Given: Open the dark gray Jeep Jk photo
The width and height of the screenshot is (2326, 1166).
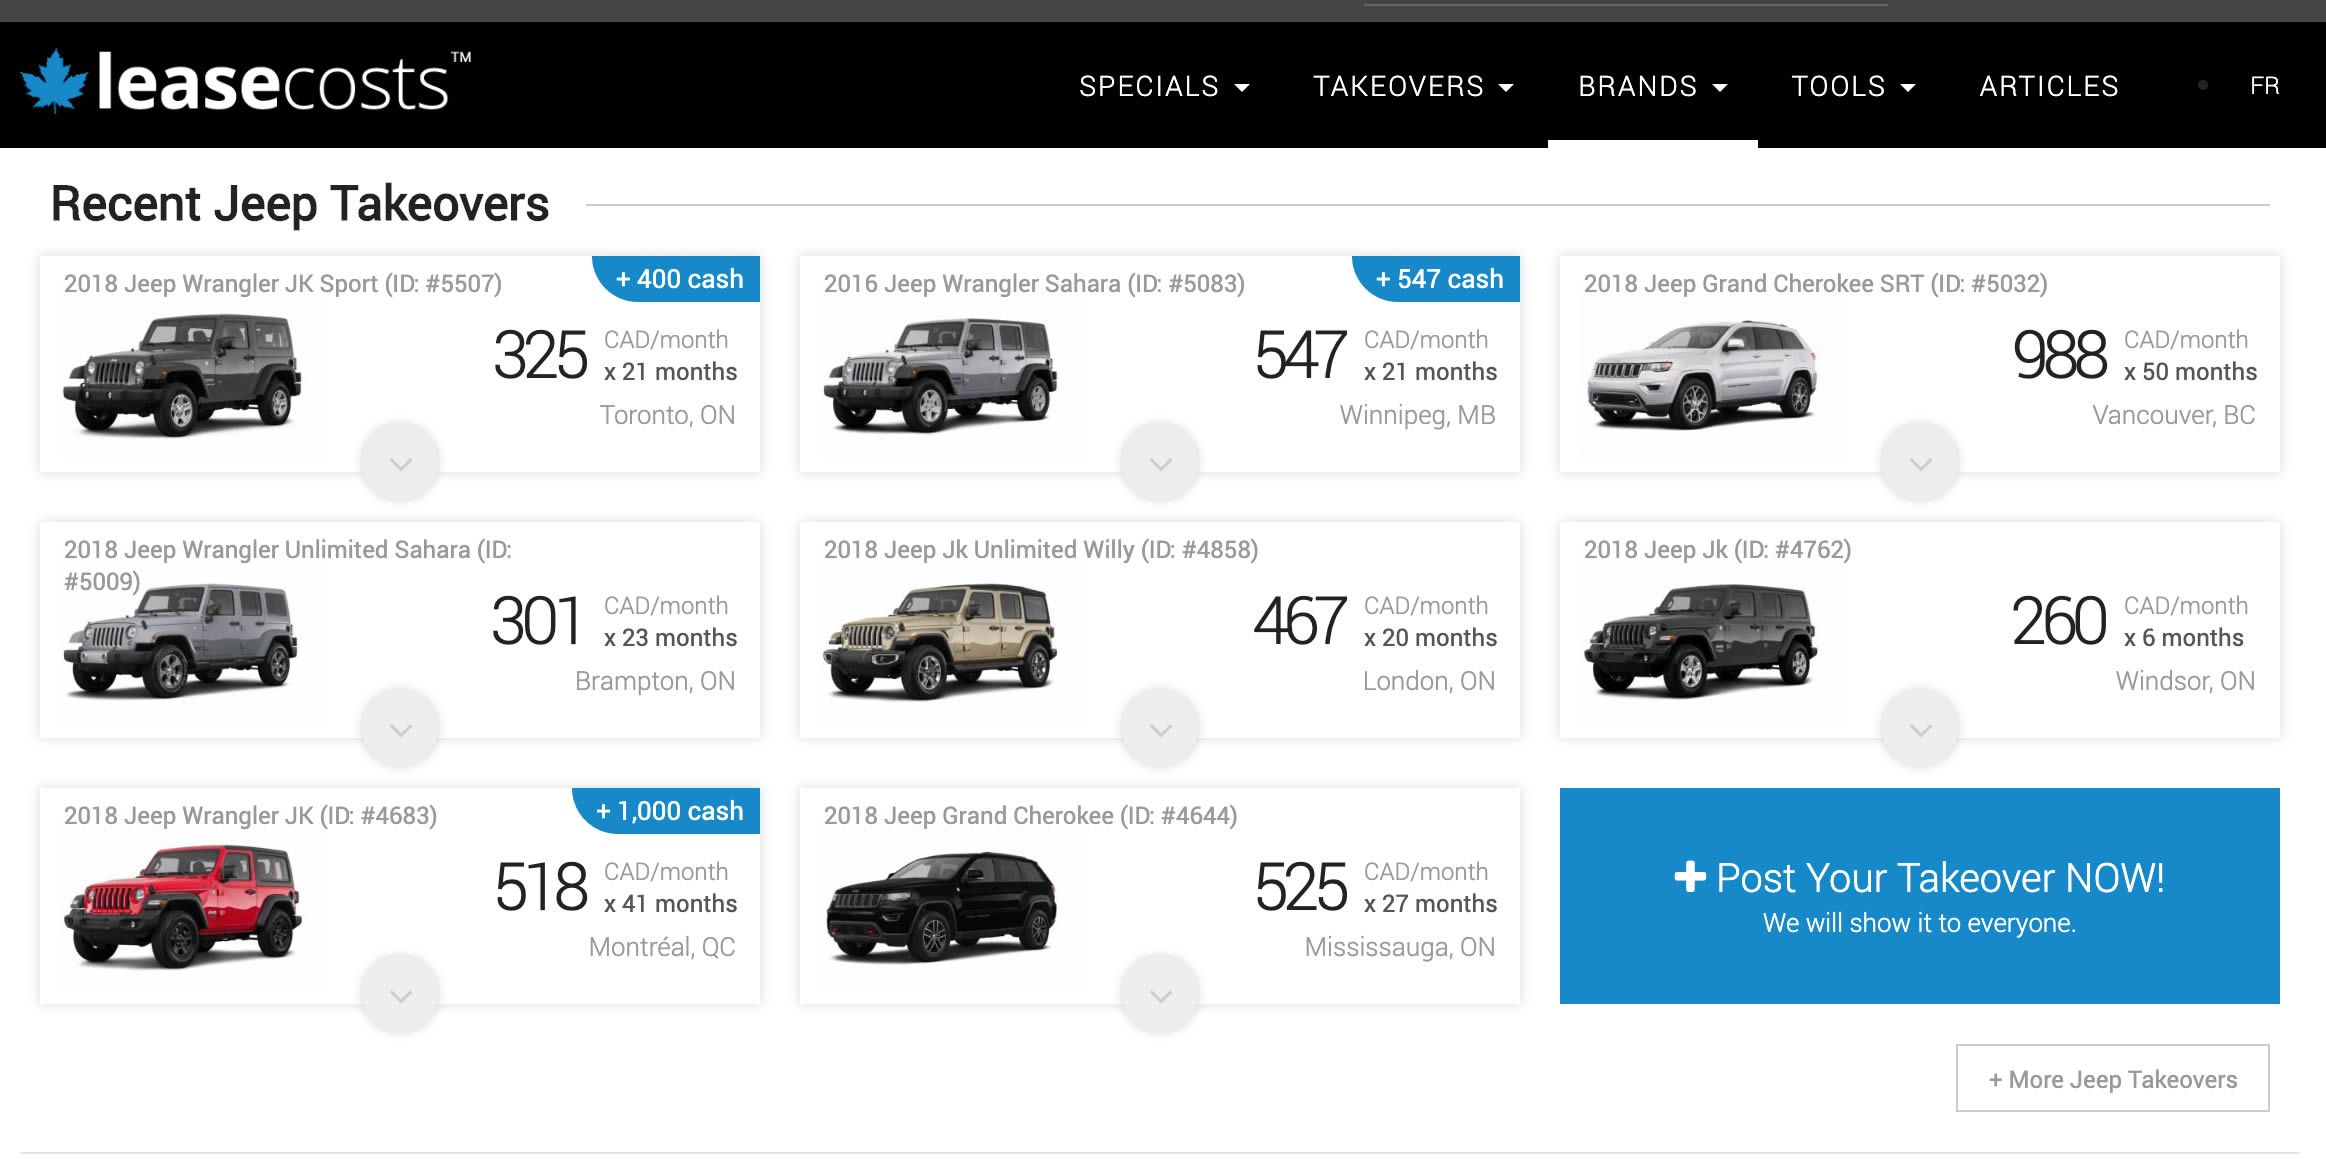Looking at the screenshot, I should (x=1701, y=641).
